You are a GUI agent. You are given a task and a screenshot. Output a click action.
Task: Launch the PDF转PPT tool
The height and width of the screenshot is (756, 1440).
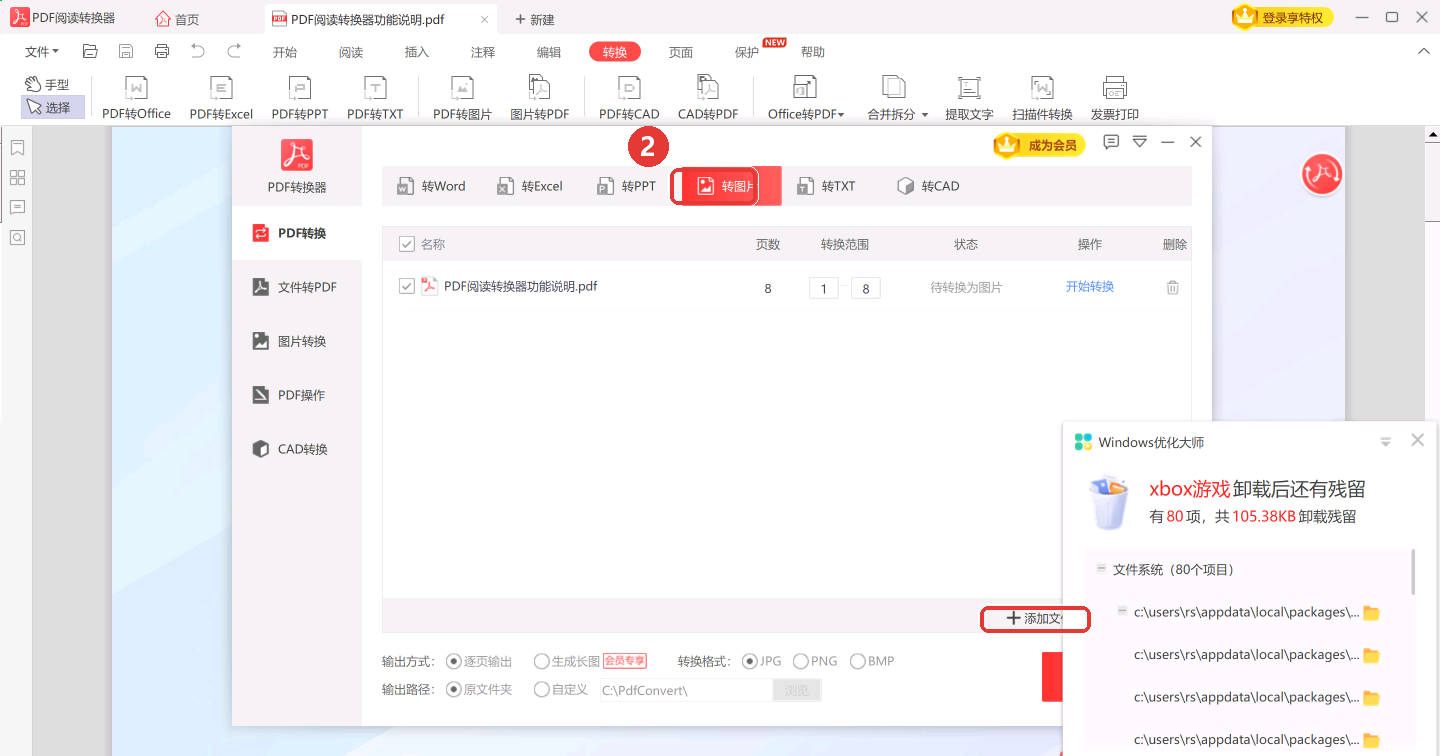click(300, 98)
